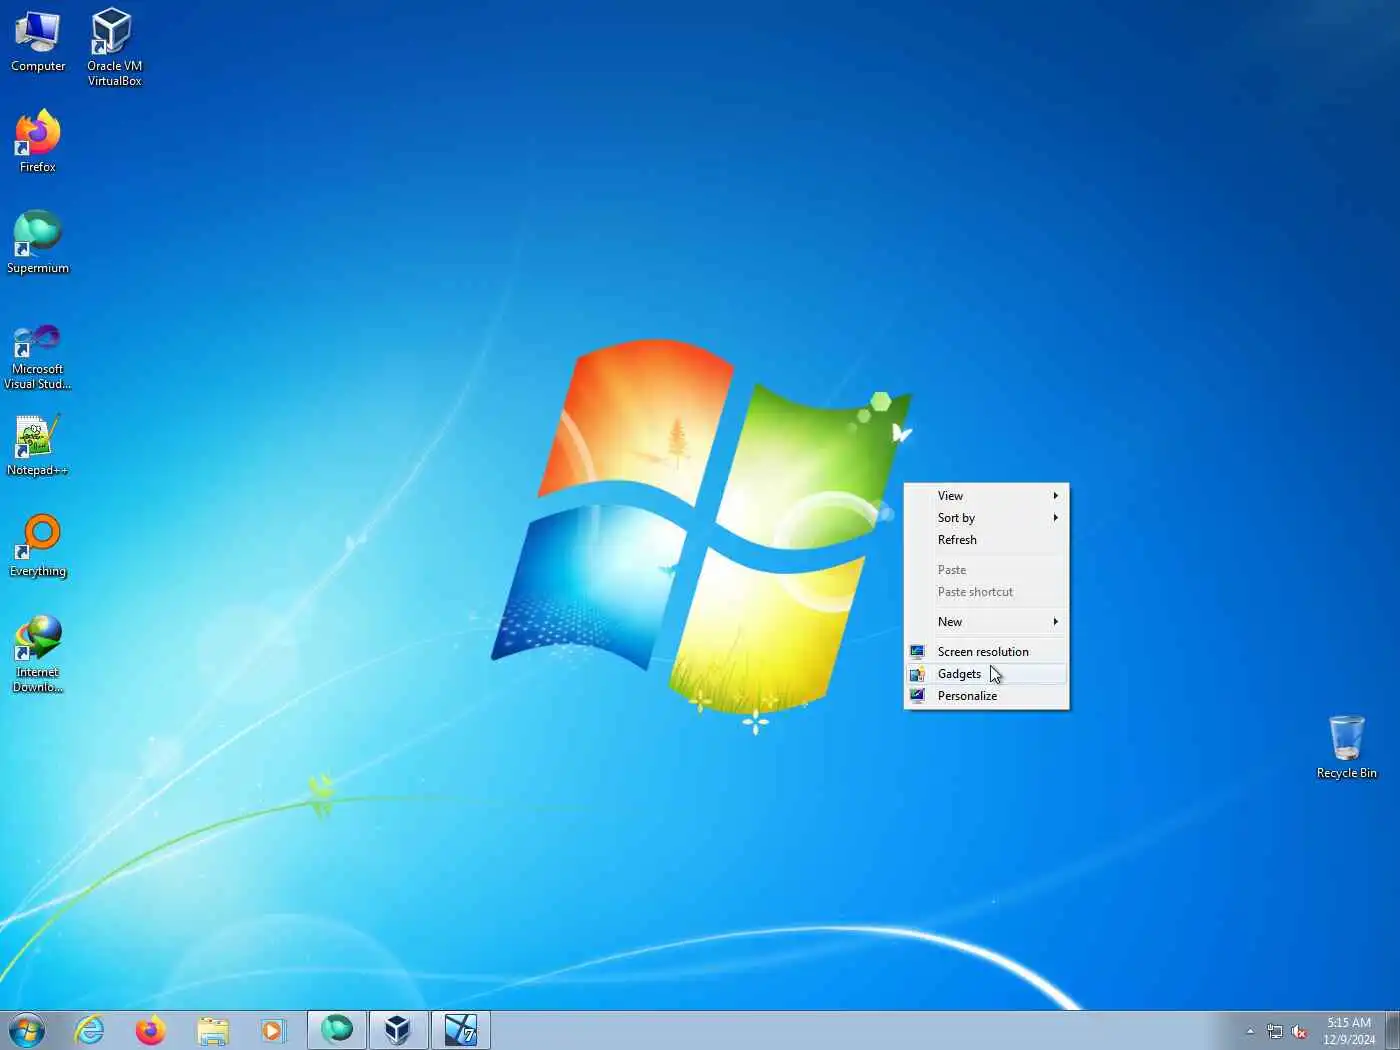Click the Gadgets menu icon
This screenshot has width=1400, height=1050.
tap(917, 674)
